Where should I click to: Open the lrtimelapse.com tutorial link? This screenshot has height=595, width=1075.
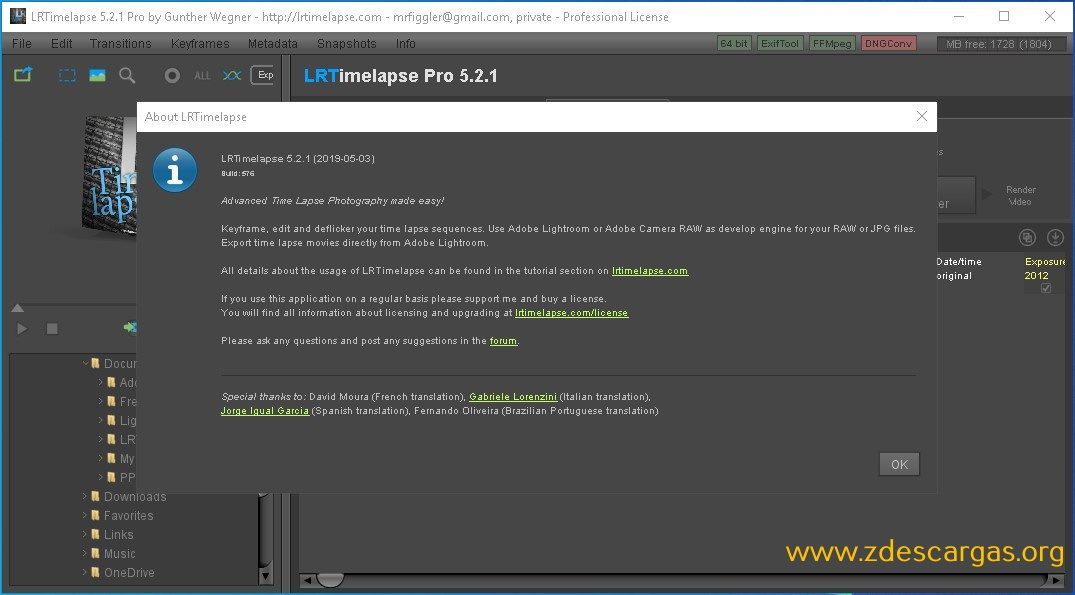point(650,271)
